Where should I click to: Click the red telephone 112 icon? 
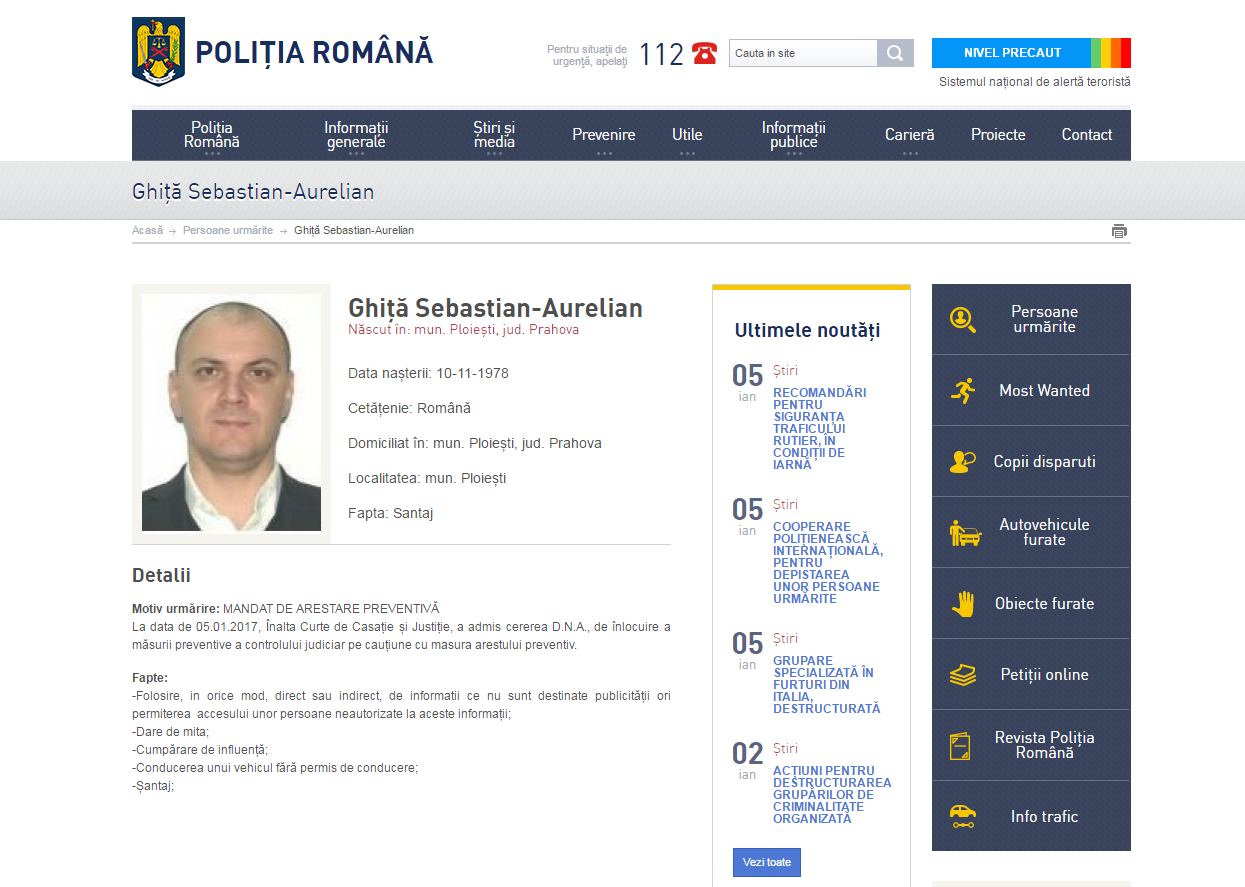(x=704, y=53)
